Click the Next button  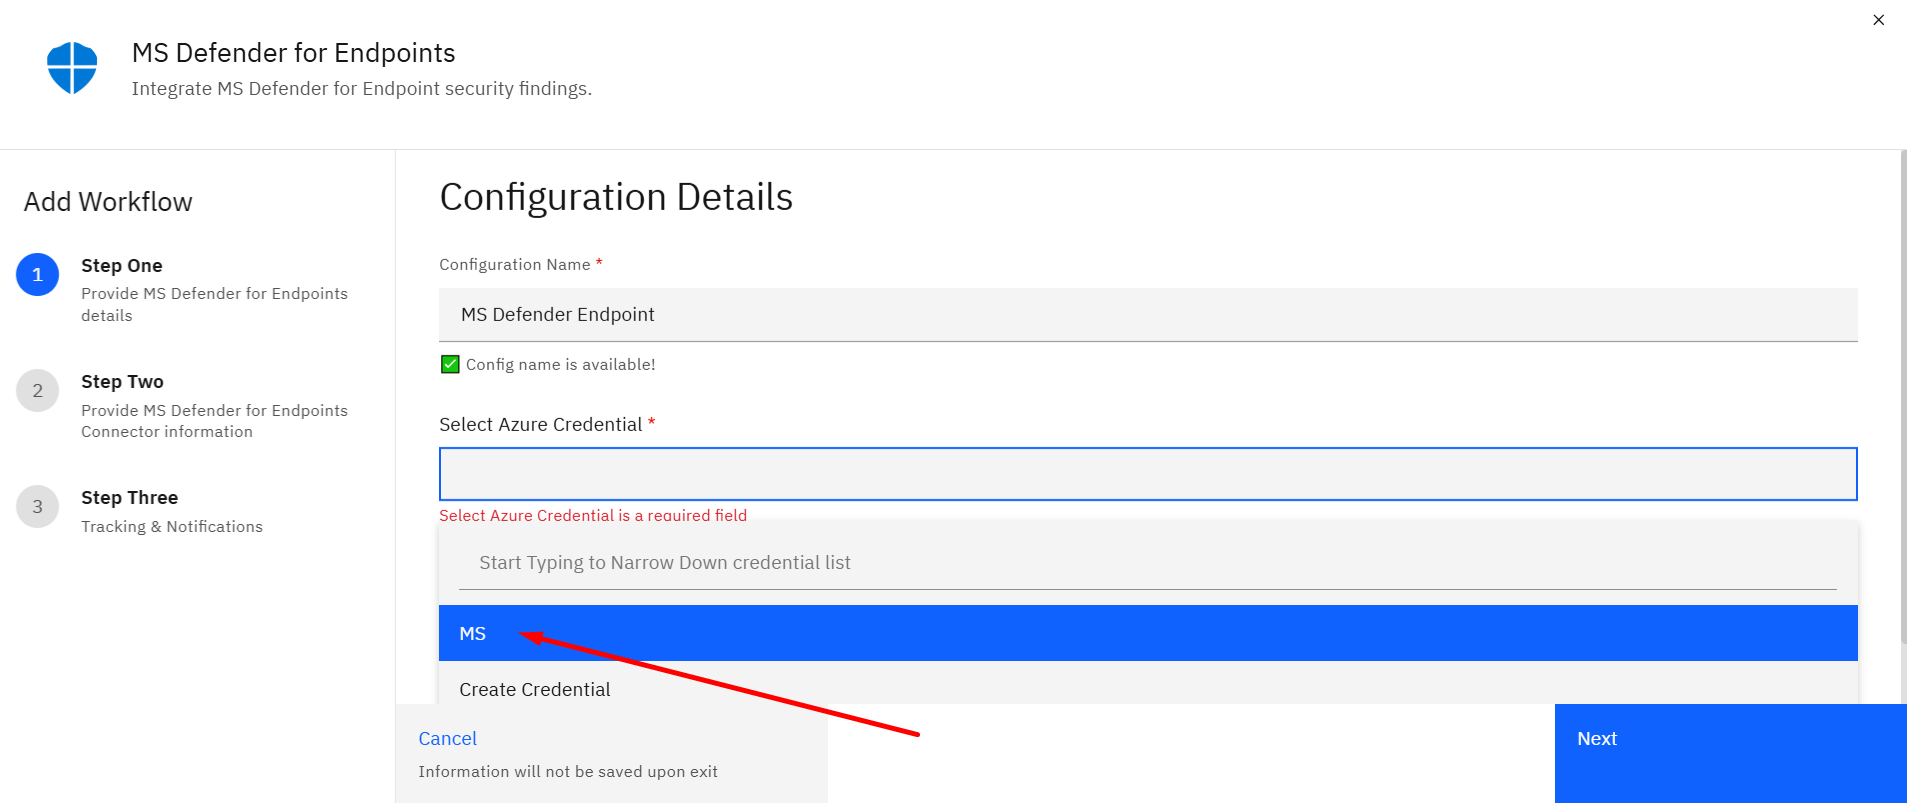click(x=1730, y=753)
